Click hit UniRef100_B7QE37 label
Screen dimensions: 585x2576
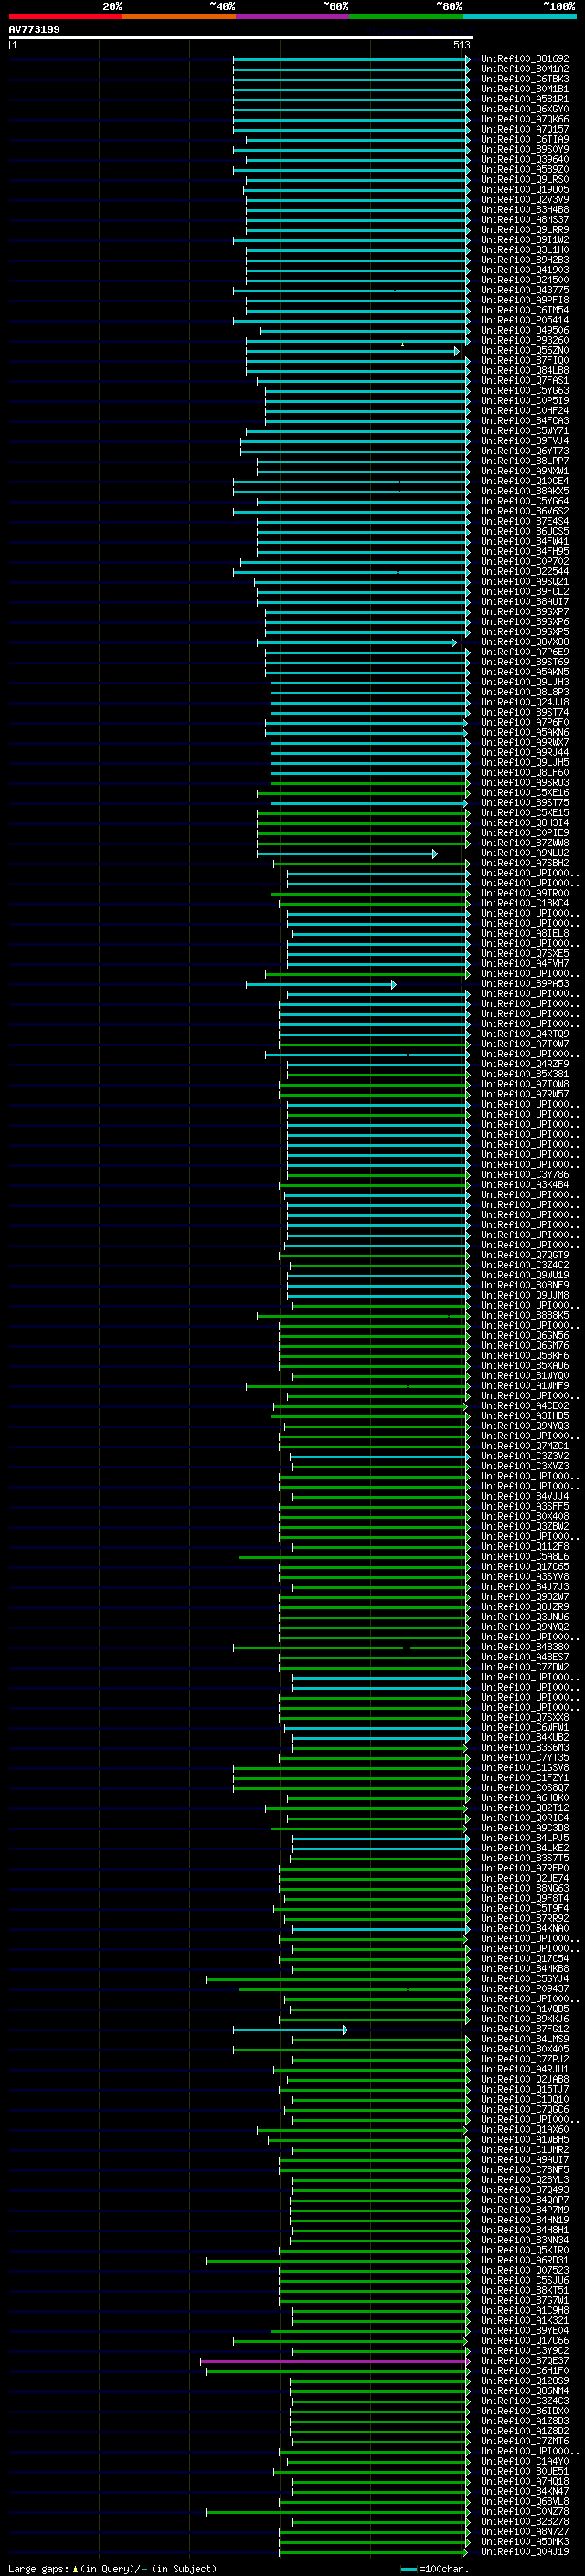coord(524,2361)
